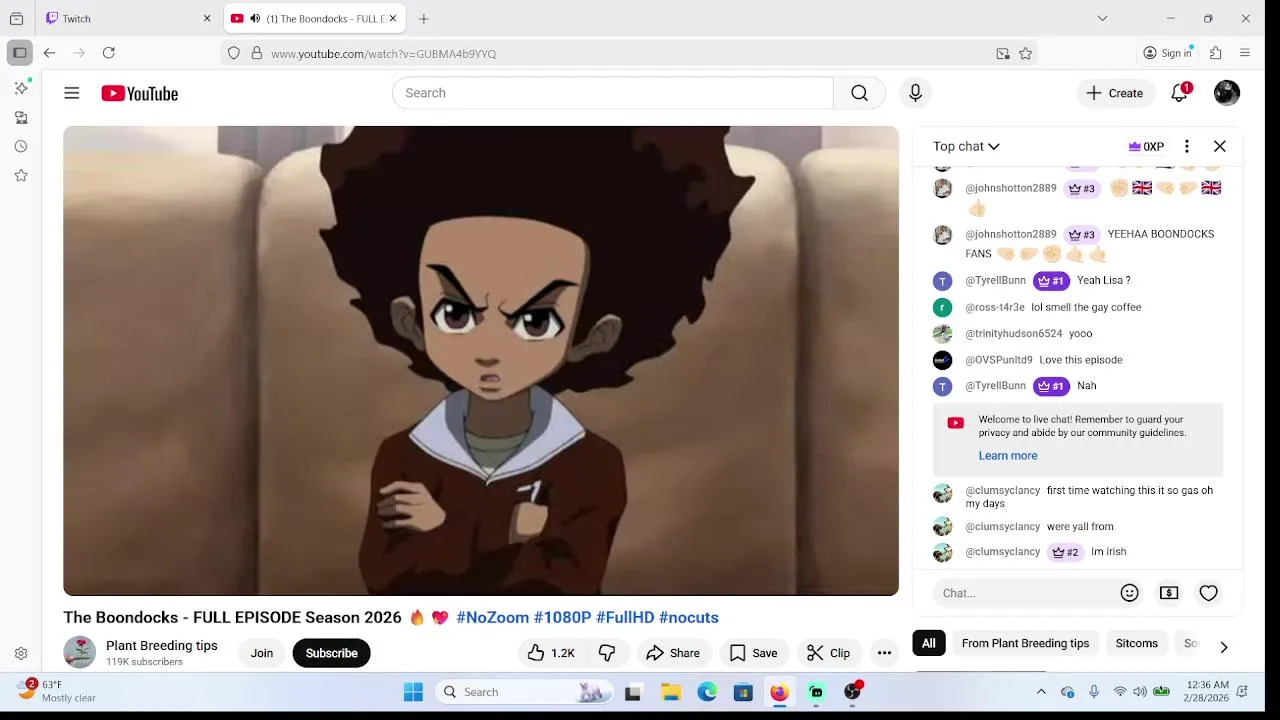Open bookmarks star in Firefox sidebar
The image size is (1280, 720).
click(21, 176)
